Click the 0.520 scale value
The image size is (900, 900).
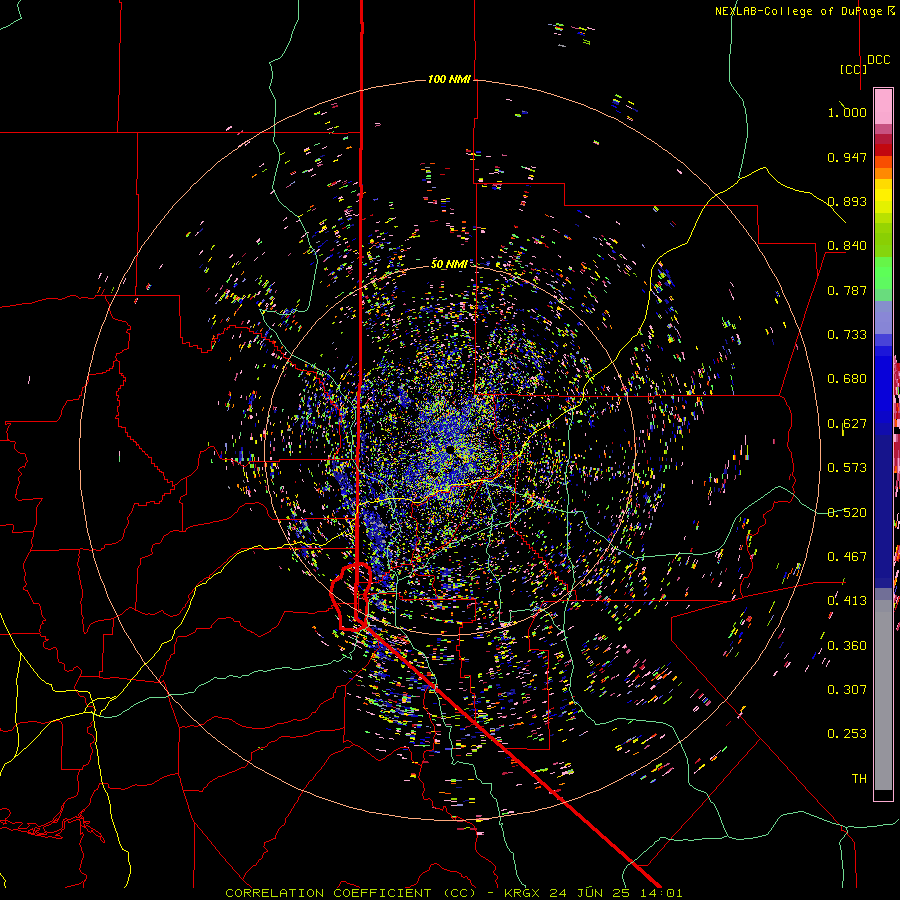[x=847, y=513]
